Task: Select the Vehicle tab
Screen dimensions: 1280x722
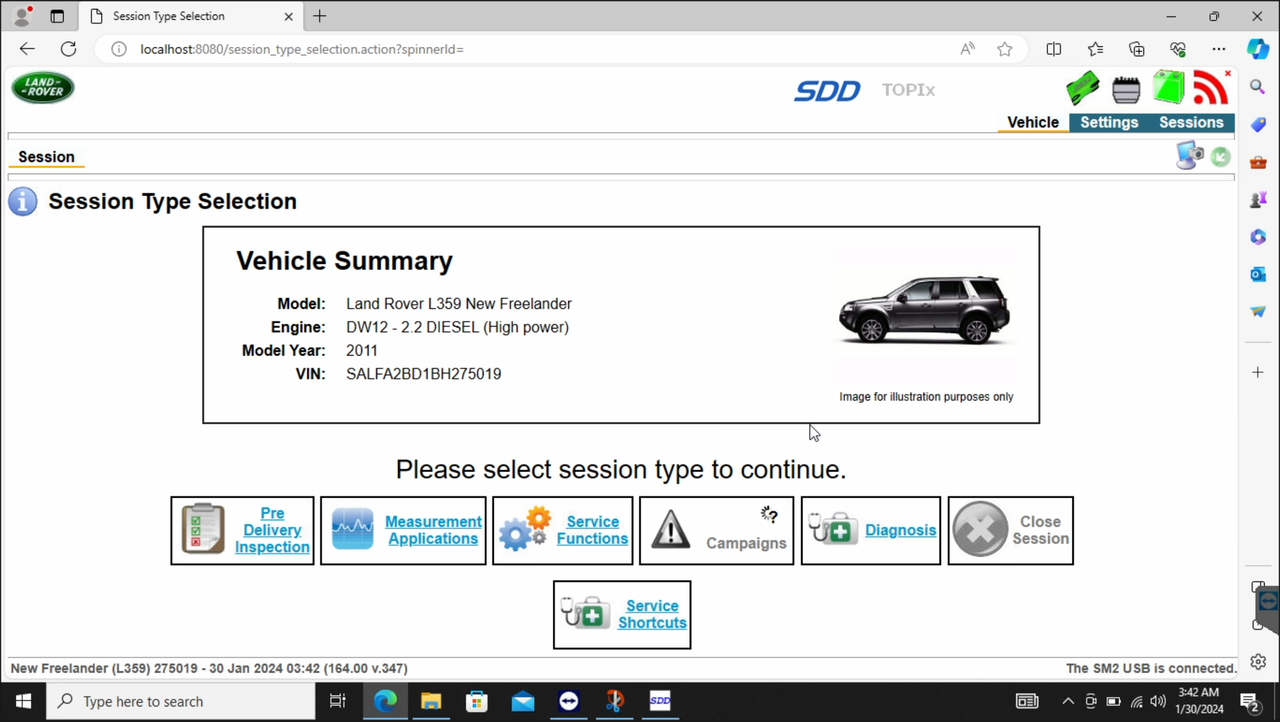Action: pos(1032,122)
